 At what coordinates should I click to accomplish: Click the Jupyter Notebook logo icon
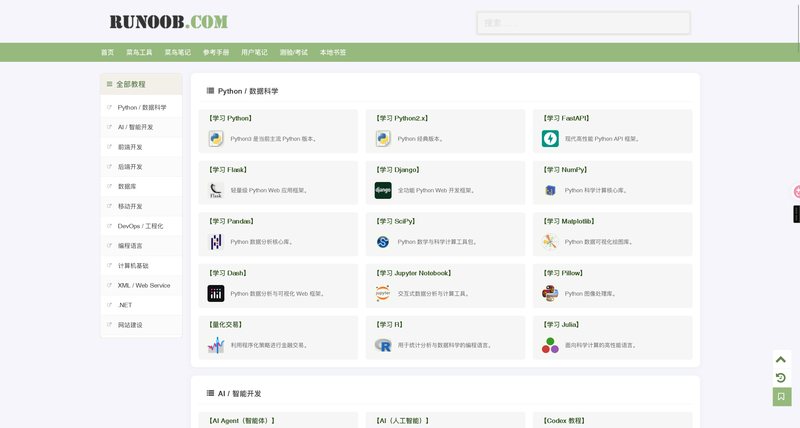click(383, 293)
